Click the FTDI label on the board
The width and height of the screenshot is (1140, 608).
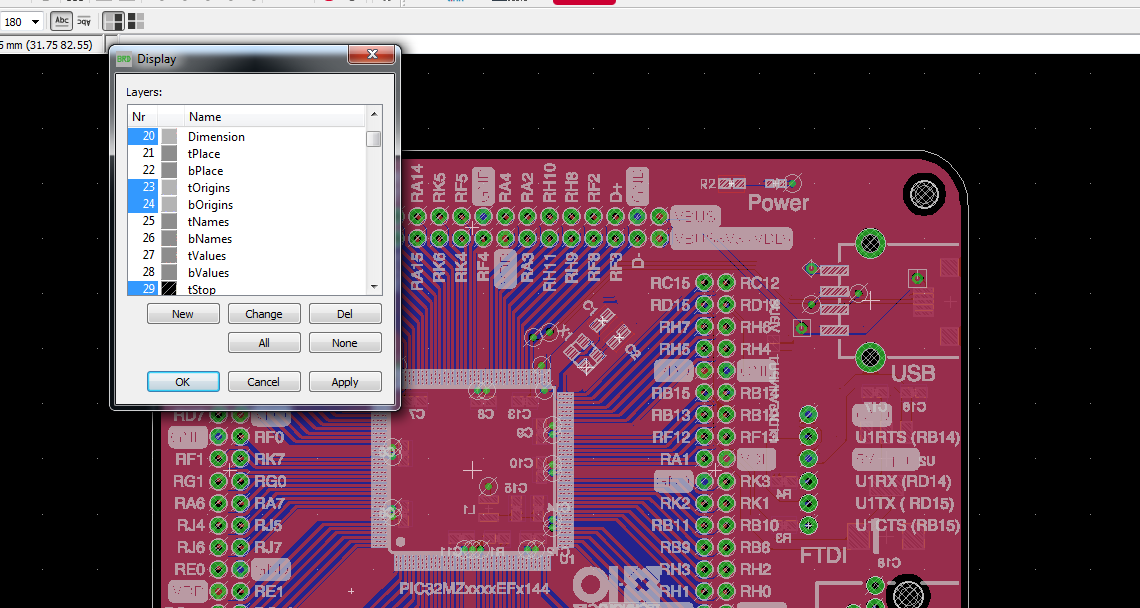click(x=824, y=556)
